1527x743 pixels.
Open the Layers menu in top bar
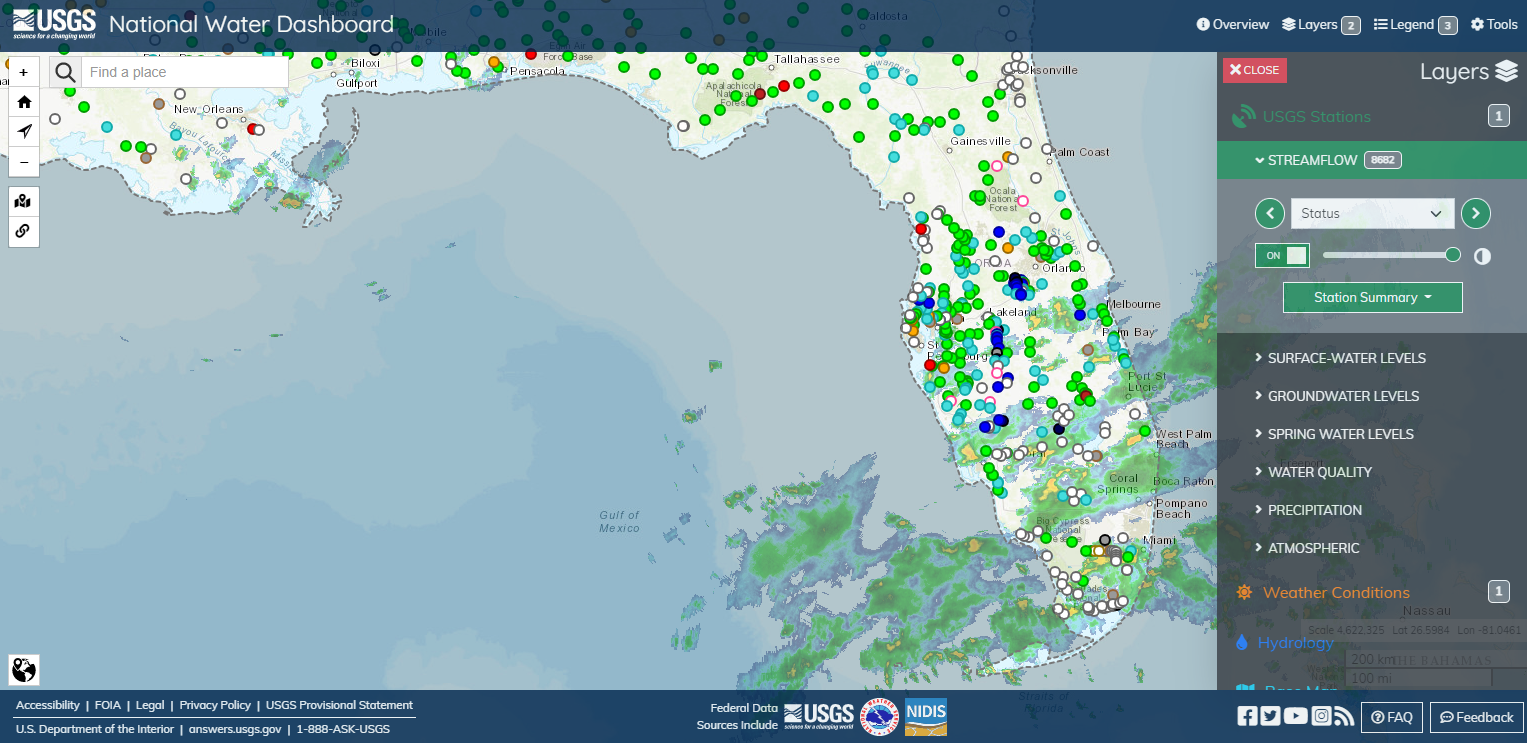click(x=1311, y=24)
